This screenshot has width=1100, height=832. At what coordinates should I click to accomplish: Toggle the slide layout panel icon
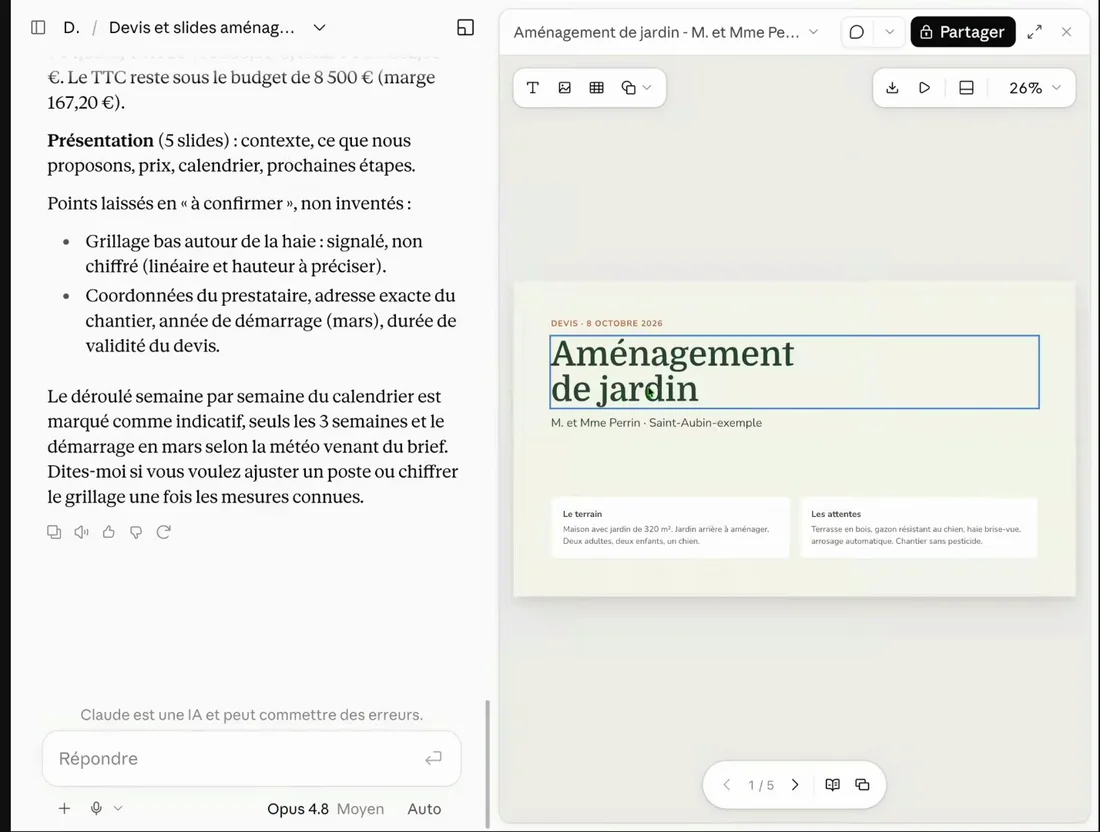[x=966, y=88]
